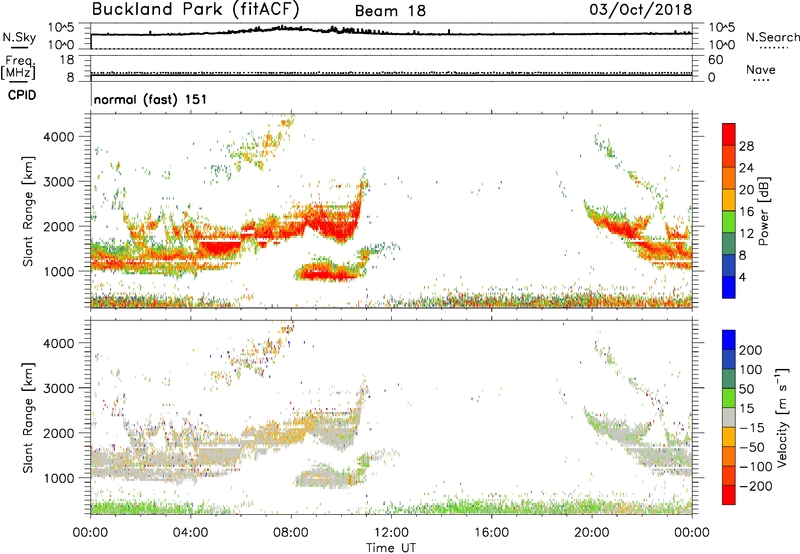This screenshot has height=554, width=800.
Task: Select the "Beam 18" label
Action: click(x=390, y=11)
